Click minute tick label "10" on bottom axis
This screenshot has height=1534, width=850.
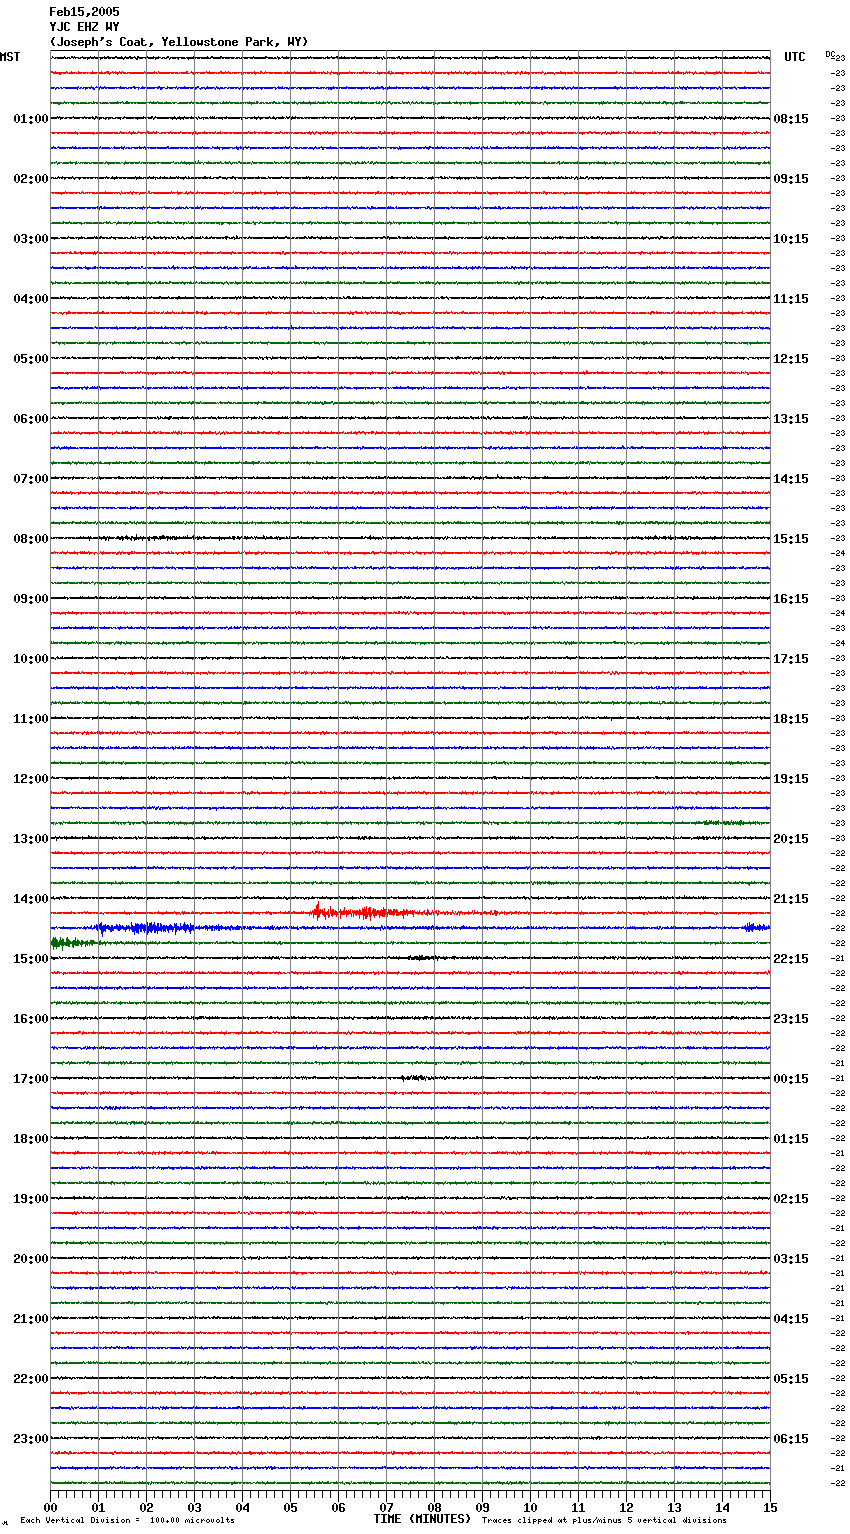tap(530, 1507)
